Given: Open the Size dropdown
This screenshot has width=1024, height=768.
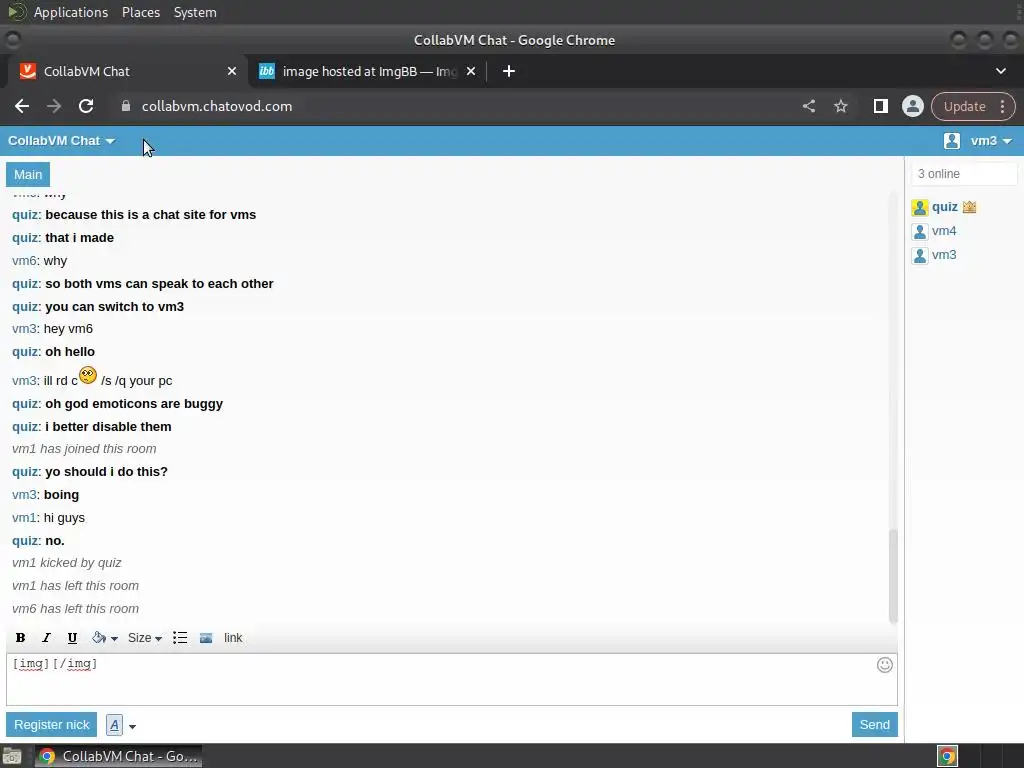Looking at the screenshot, I should (x=144, y=637).
